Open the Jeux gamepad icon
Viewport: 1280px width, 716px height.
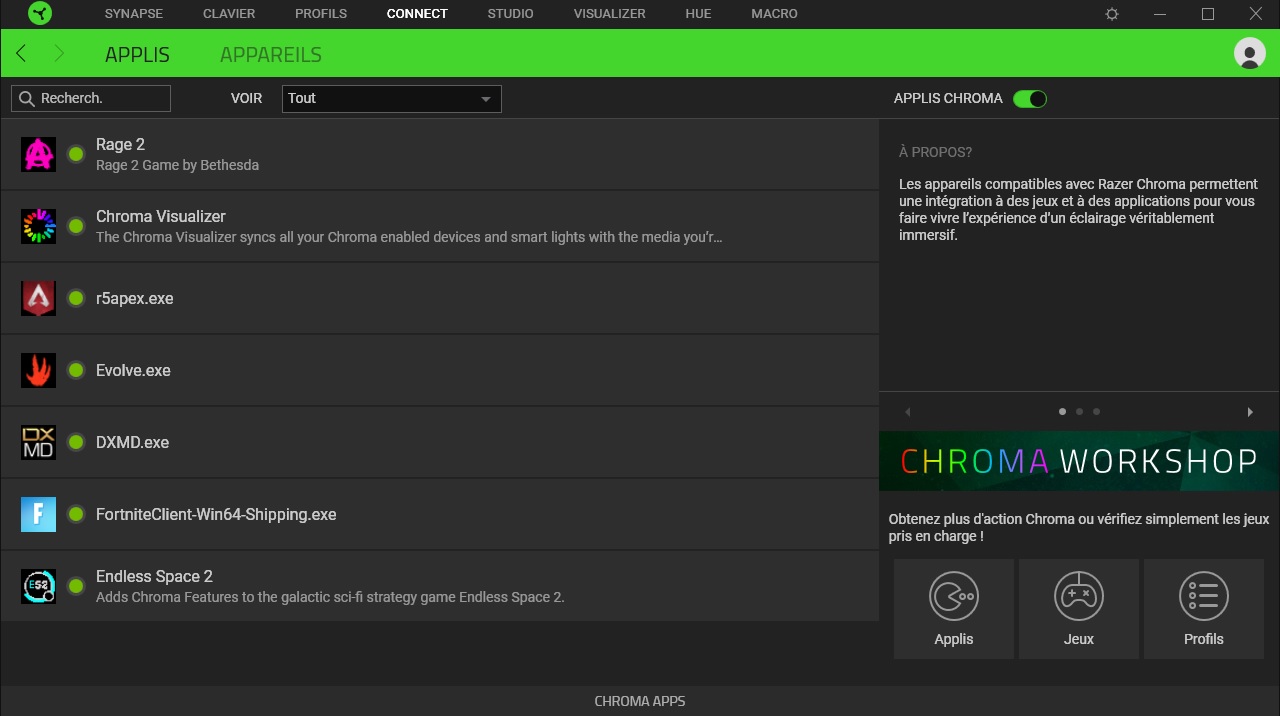click(1078, 596)
